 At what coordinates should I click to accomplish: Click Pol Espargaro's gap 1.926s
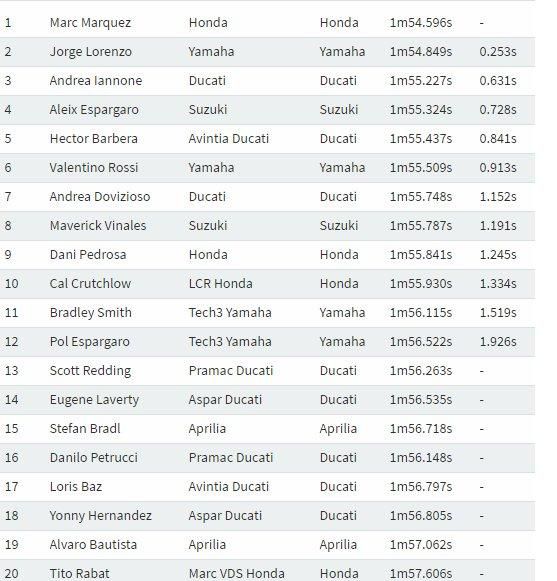click(498, 342)
